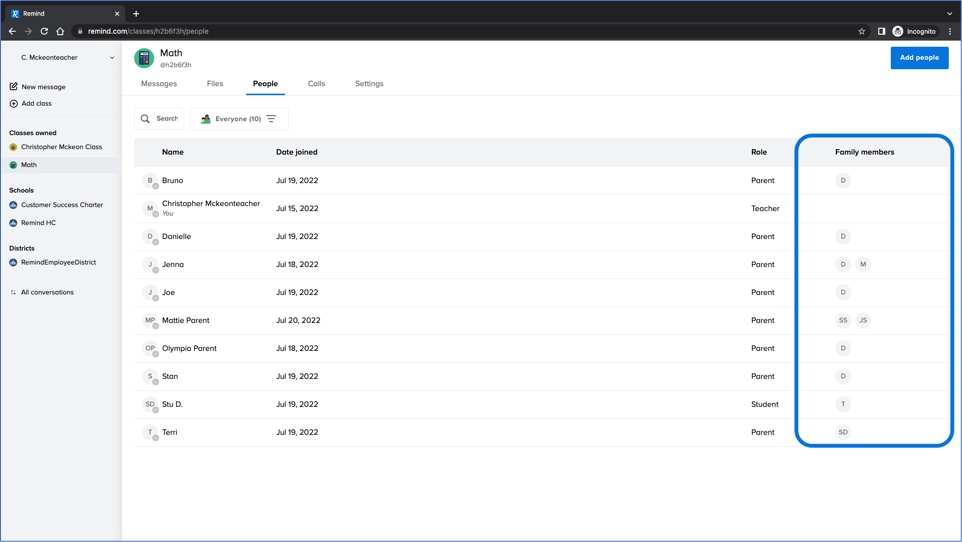Click the SD family badge in Terri's row

pyautogui.click(x=843, y=433)
